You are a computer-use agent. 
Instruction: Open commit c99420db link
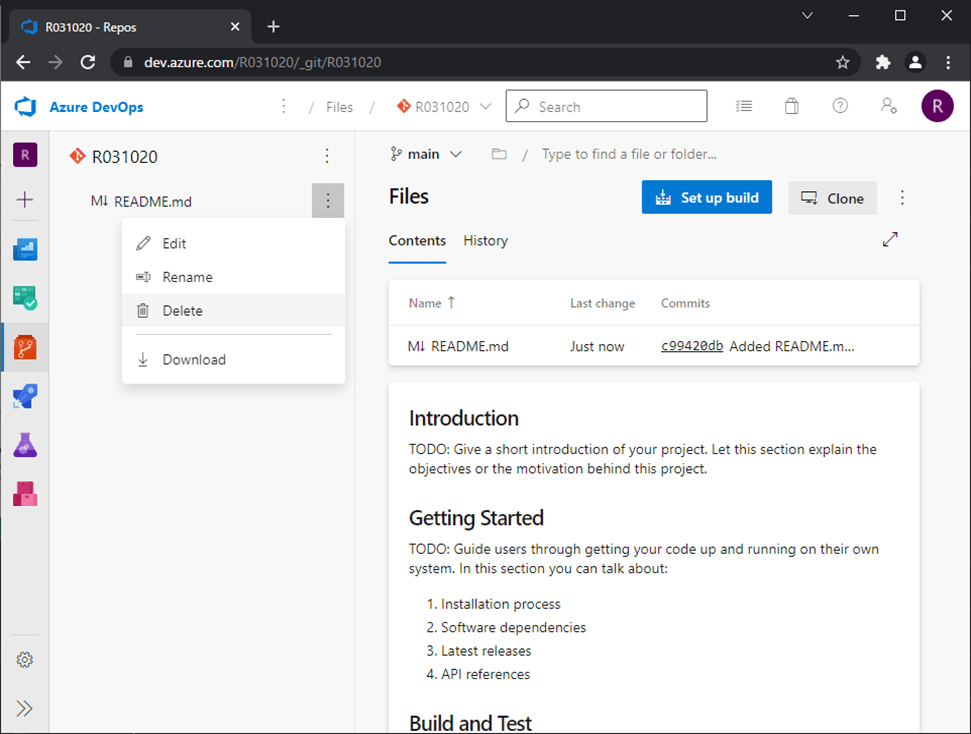click(x=692, y=346)
